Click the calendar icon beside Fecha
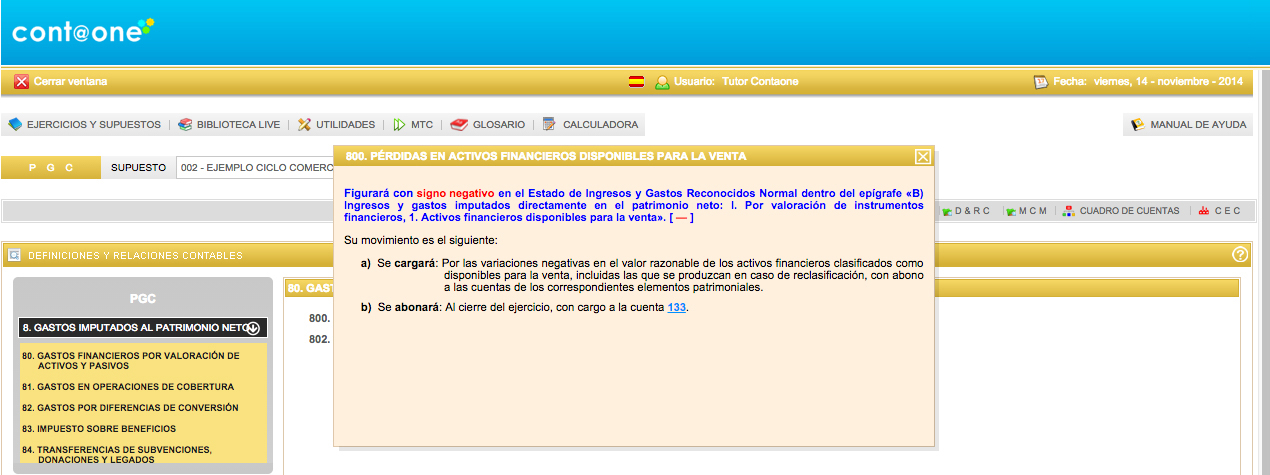Image resolution: width=1270 pixels, height=475 pixels. [x=1041, y=82]
